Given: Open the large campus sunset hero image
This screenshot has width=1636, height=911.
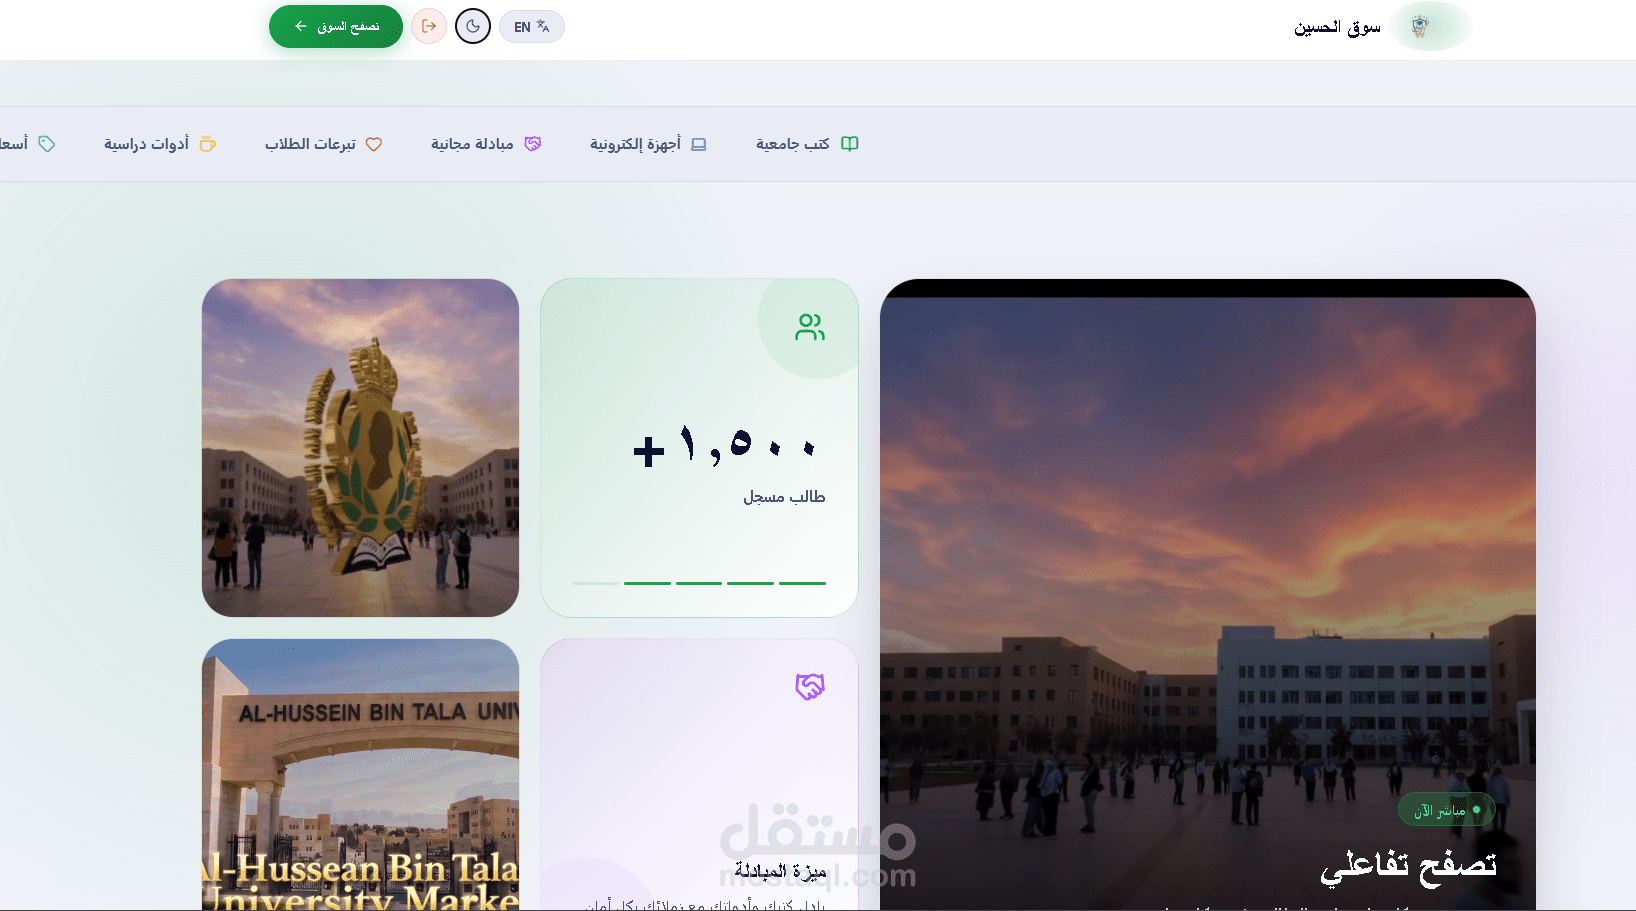Looking at the screenshot, I should click(x=1208, y=595).
